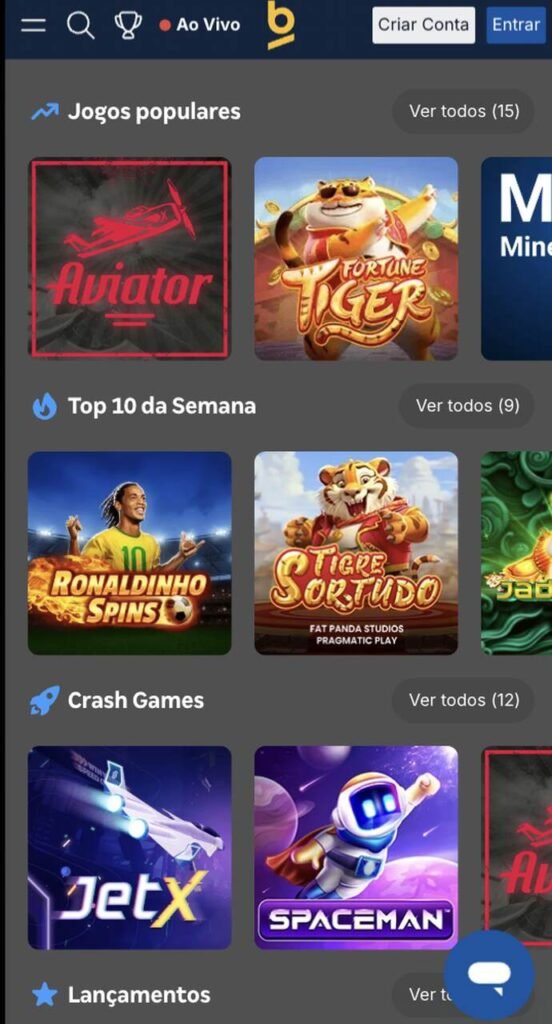The height and width of the screenshot is (1024, 552).
Task: Open the Ronaldinho Spins game
Action: point(129,553)
